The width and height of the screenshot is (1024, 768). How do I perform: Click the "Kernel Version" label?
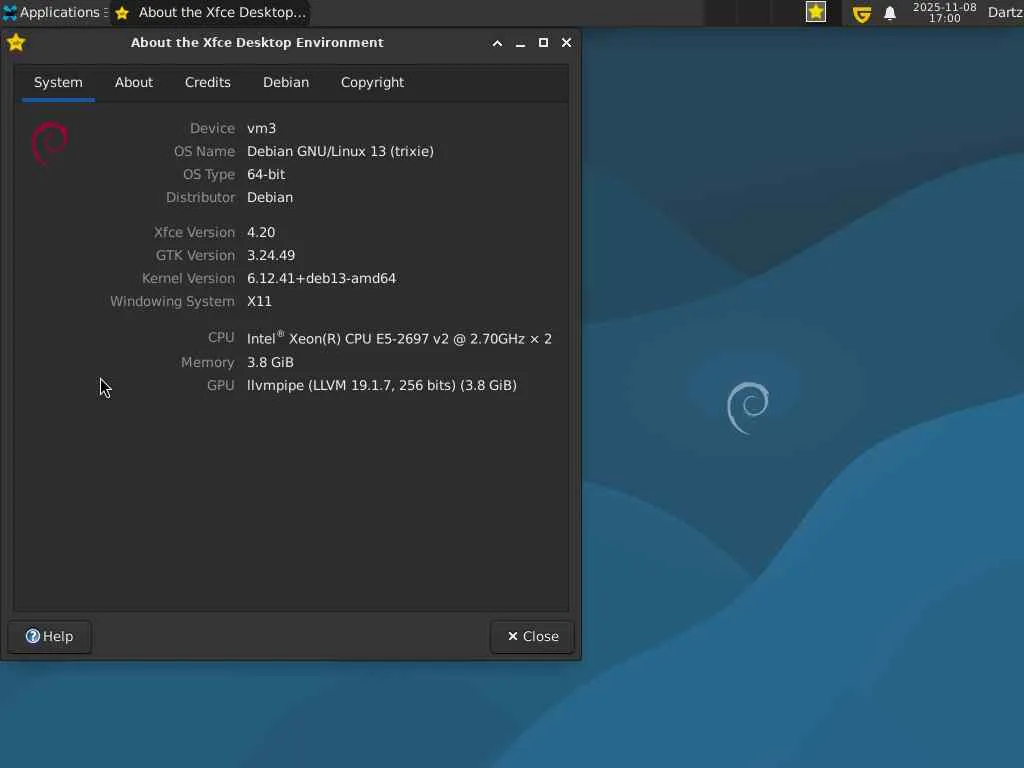click(188, 278)
